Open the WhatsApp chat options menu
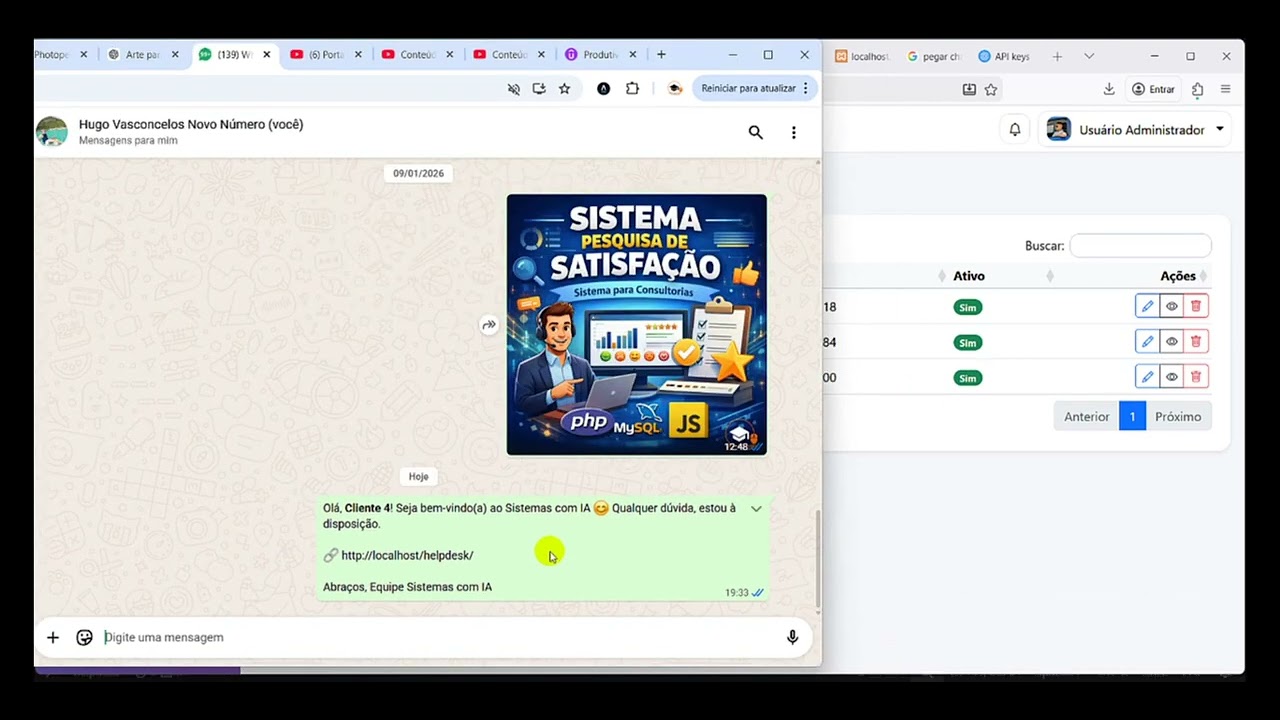The width and height of the screenshot is (1280, 720). (794, 132)
